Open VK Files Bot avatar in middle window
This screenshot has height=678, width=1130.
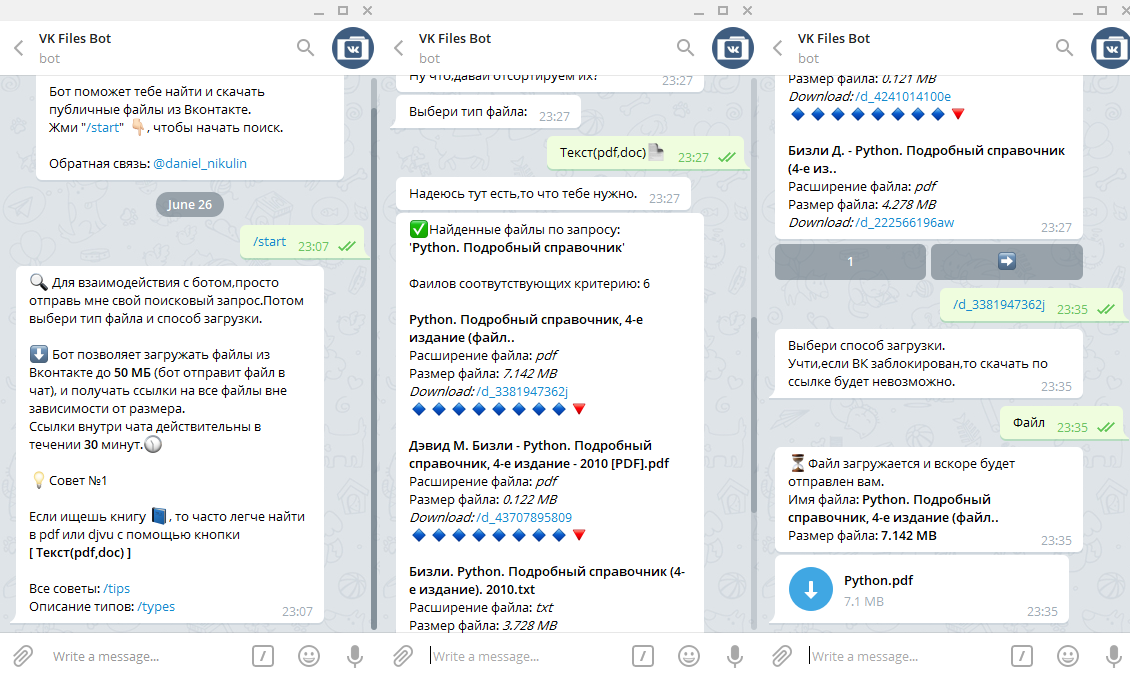coord(732,48)
